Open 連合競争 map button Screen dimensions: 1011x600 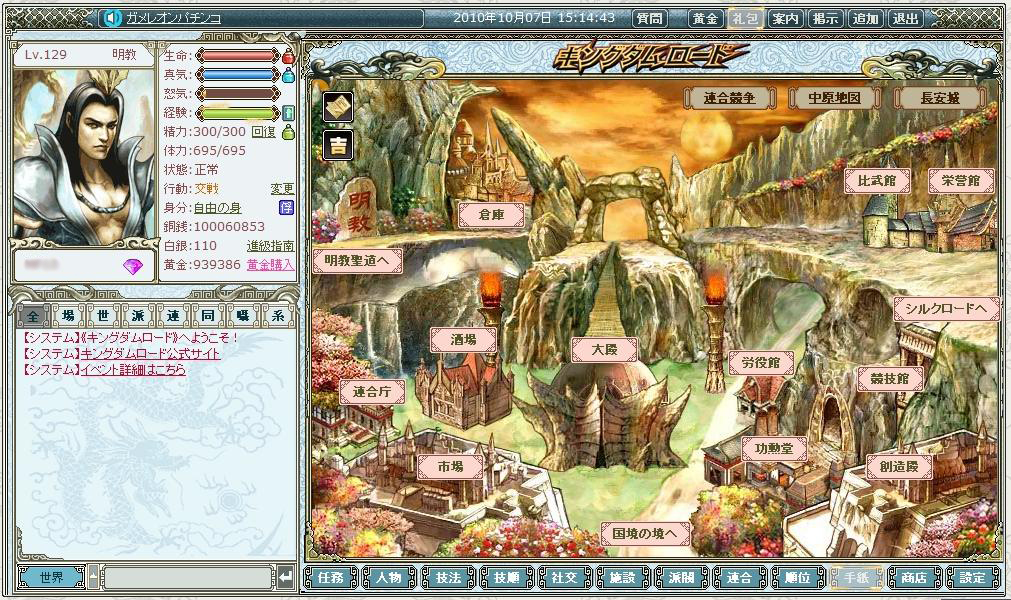click(729, 98)
